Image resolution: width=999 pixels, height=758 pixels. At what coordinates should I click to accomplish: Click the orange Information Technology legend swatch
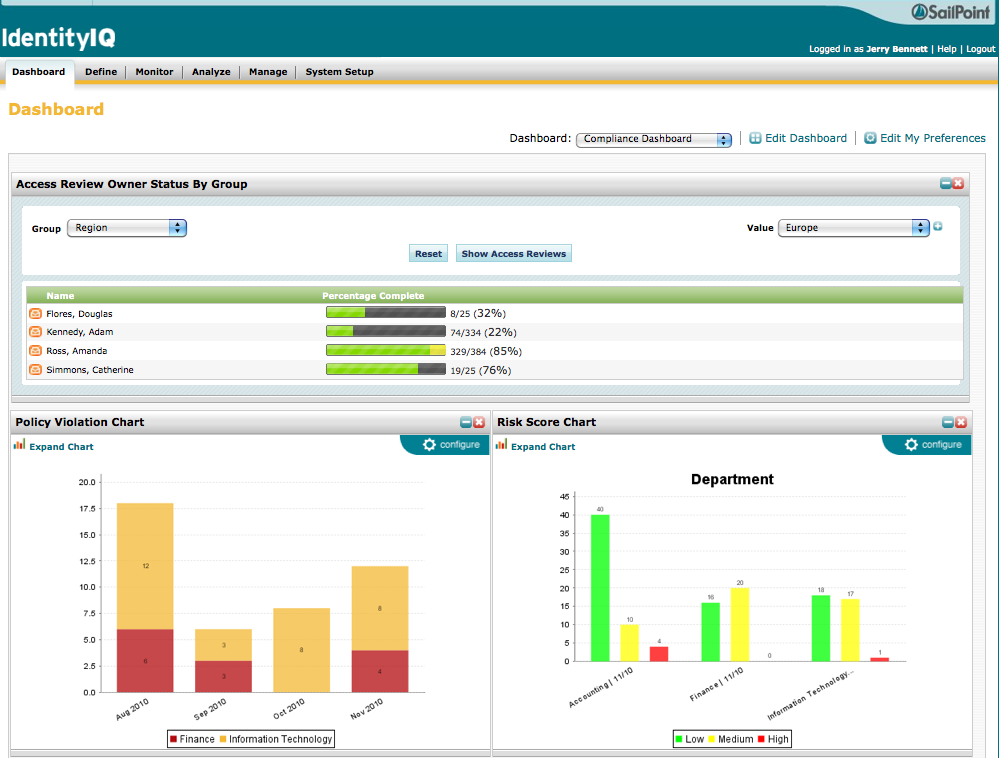pyautogui.click(x=223, y=739)
